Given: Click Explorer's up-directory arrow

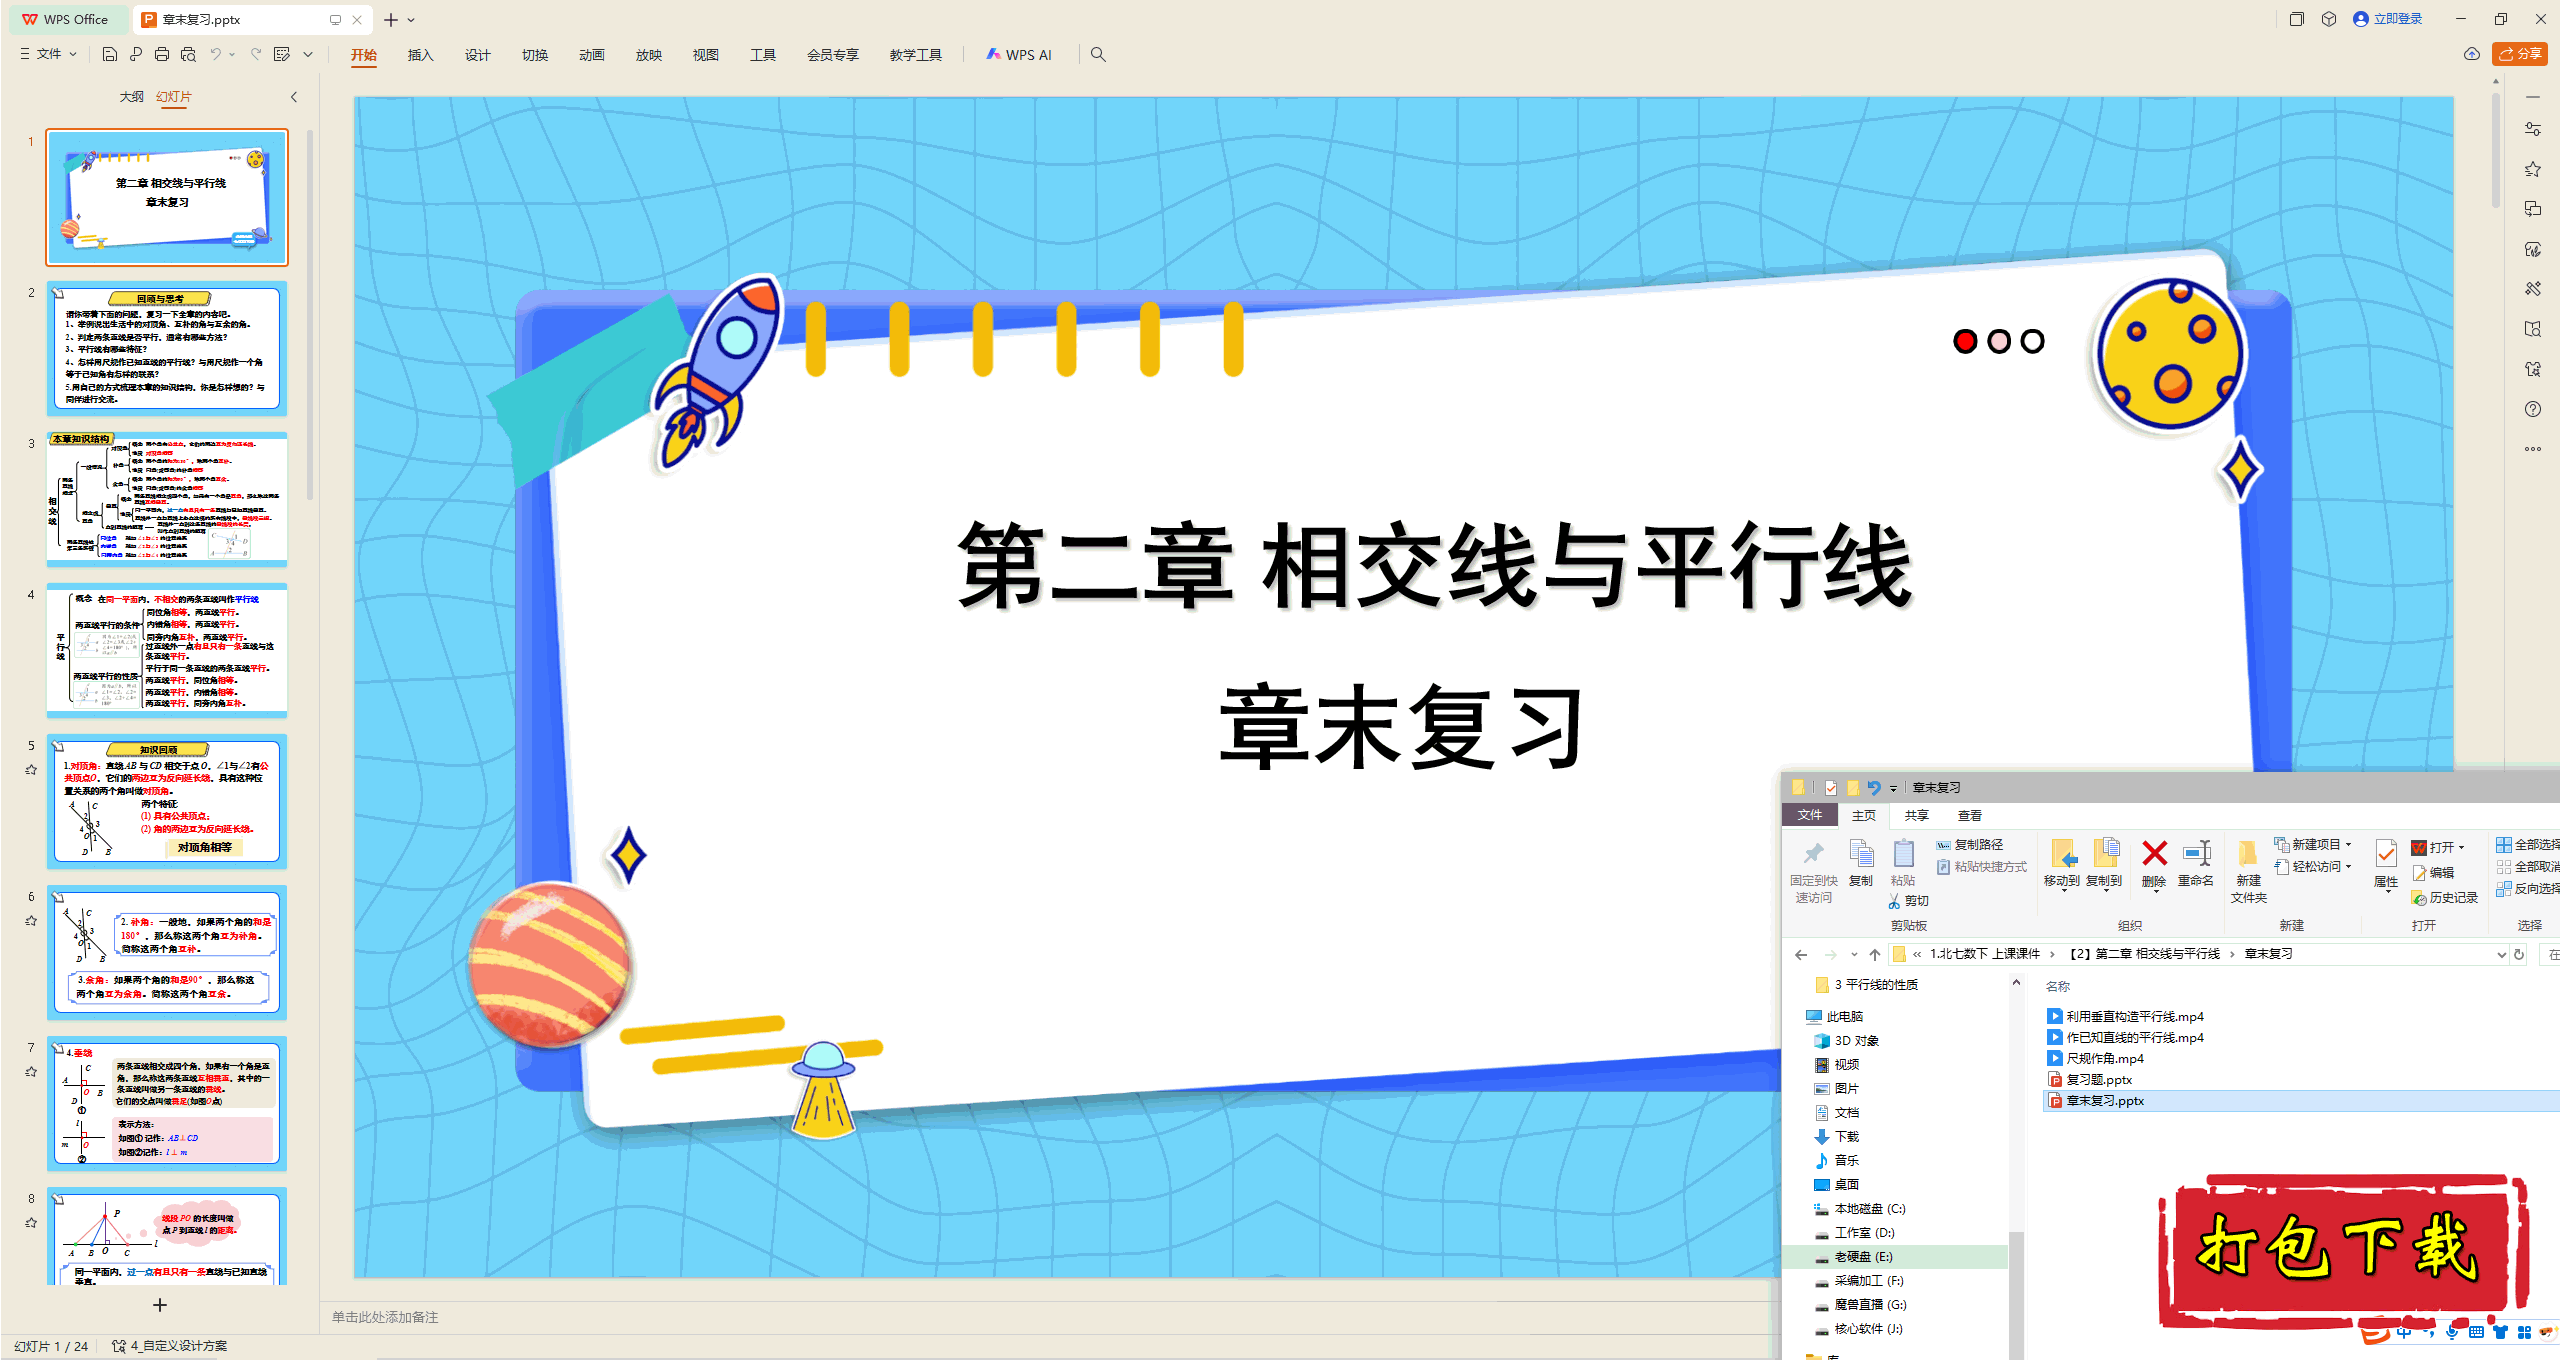Looking at the screenshot, I should tap(1875, 955).
